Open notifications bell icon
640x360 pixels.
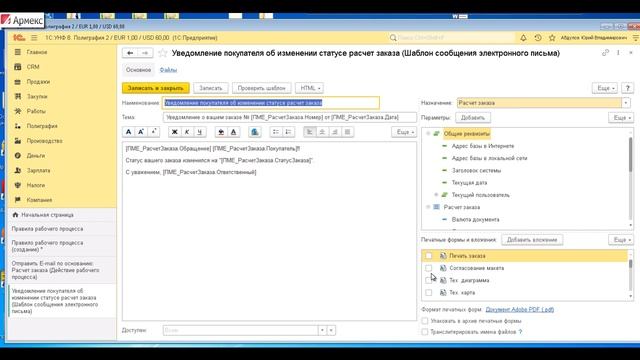[523, 38]
